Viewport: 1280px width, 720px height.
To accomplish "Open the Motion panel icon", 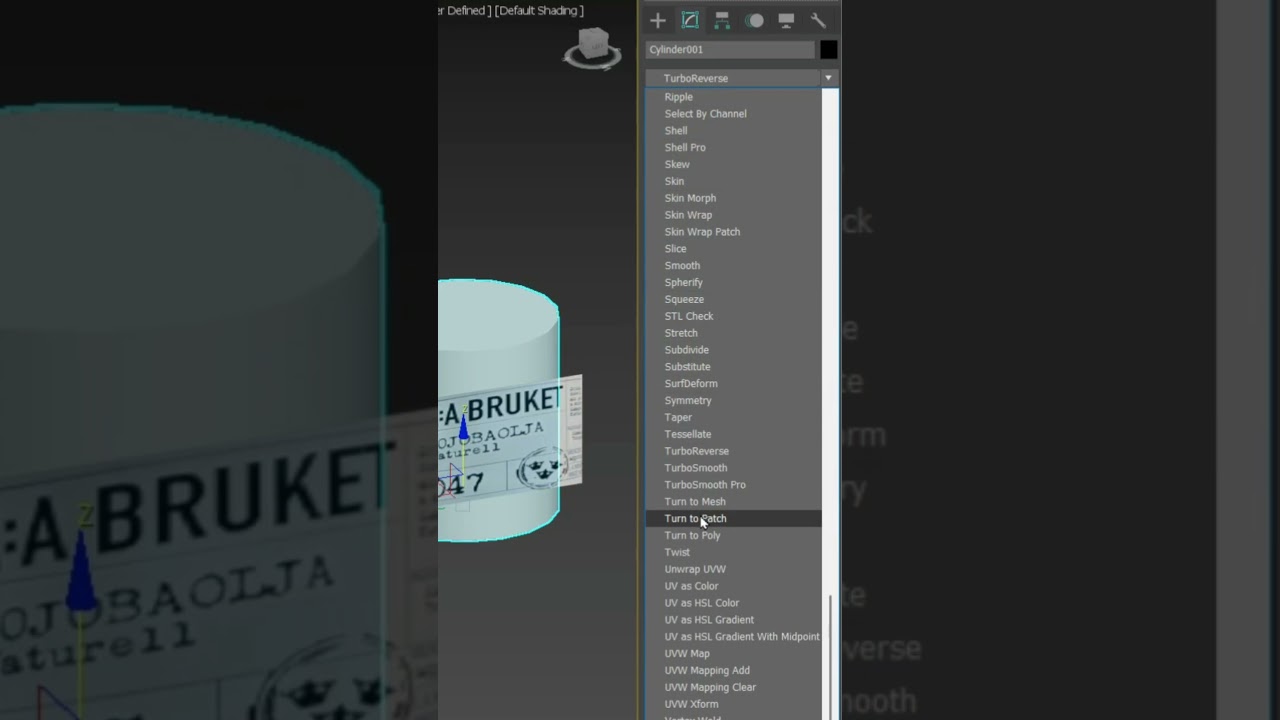I will (754, 20).
